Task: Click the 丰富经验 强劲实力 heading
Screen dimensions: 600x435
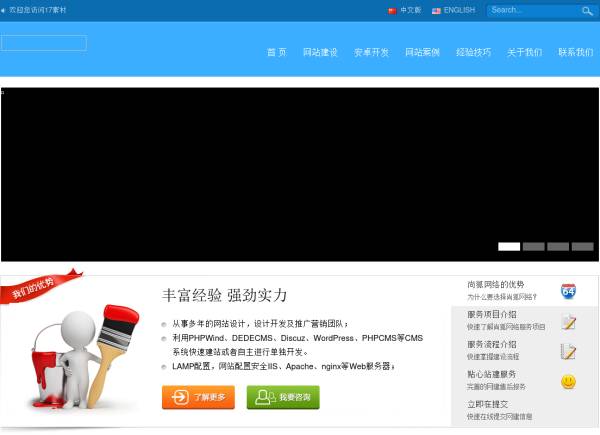Action: pos(224,295)
